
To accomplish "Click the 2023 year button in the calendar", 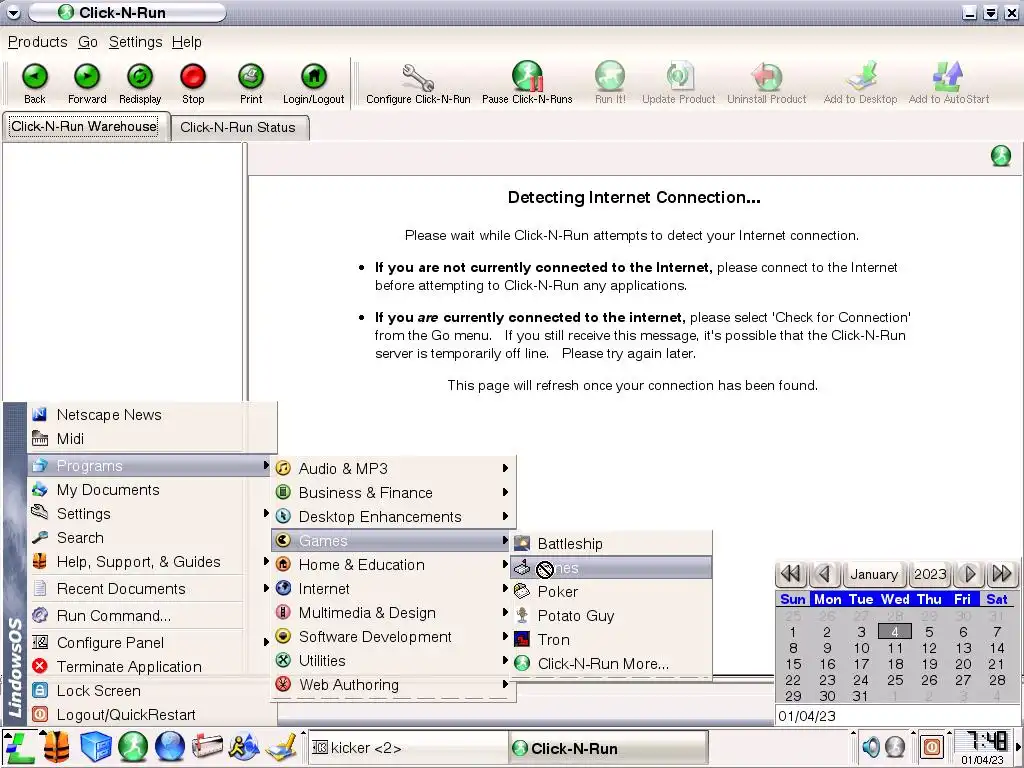I will (930, 574).
